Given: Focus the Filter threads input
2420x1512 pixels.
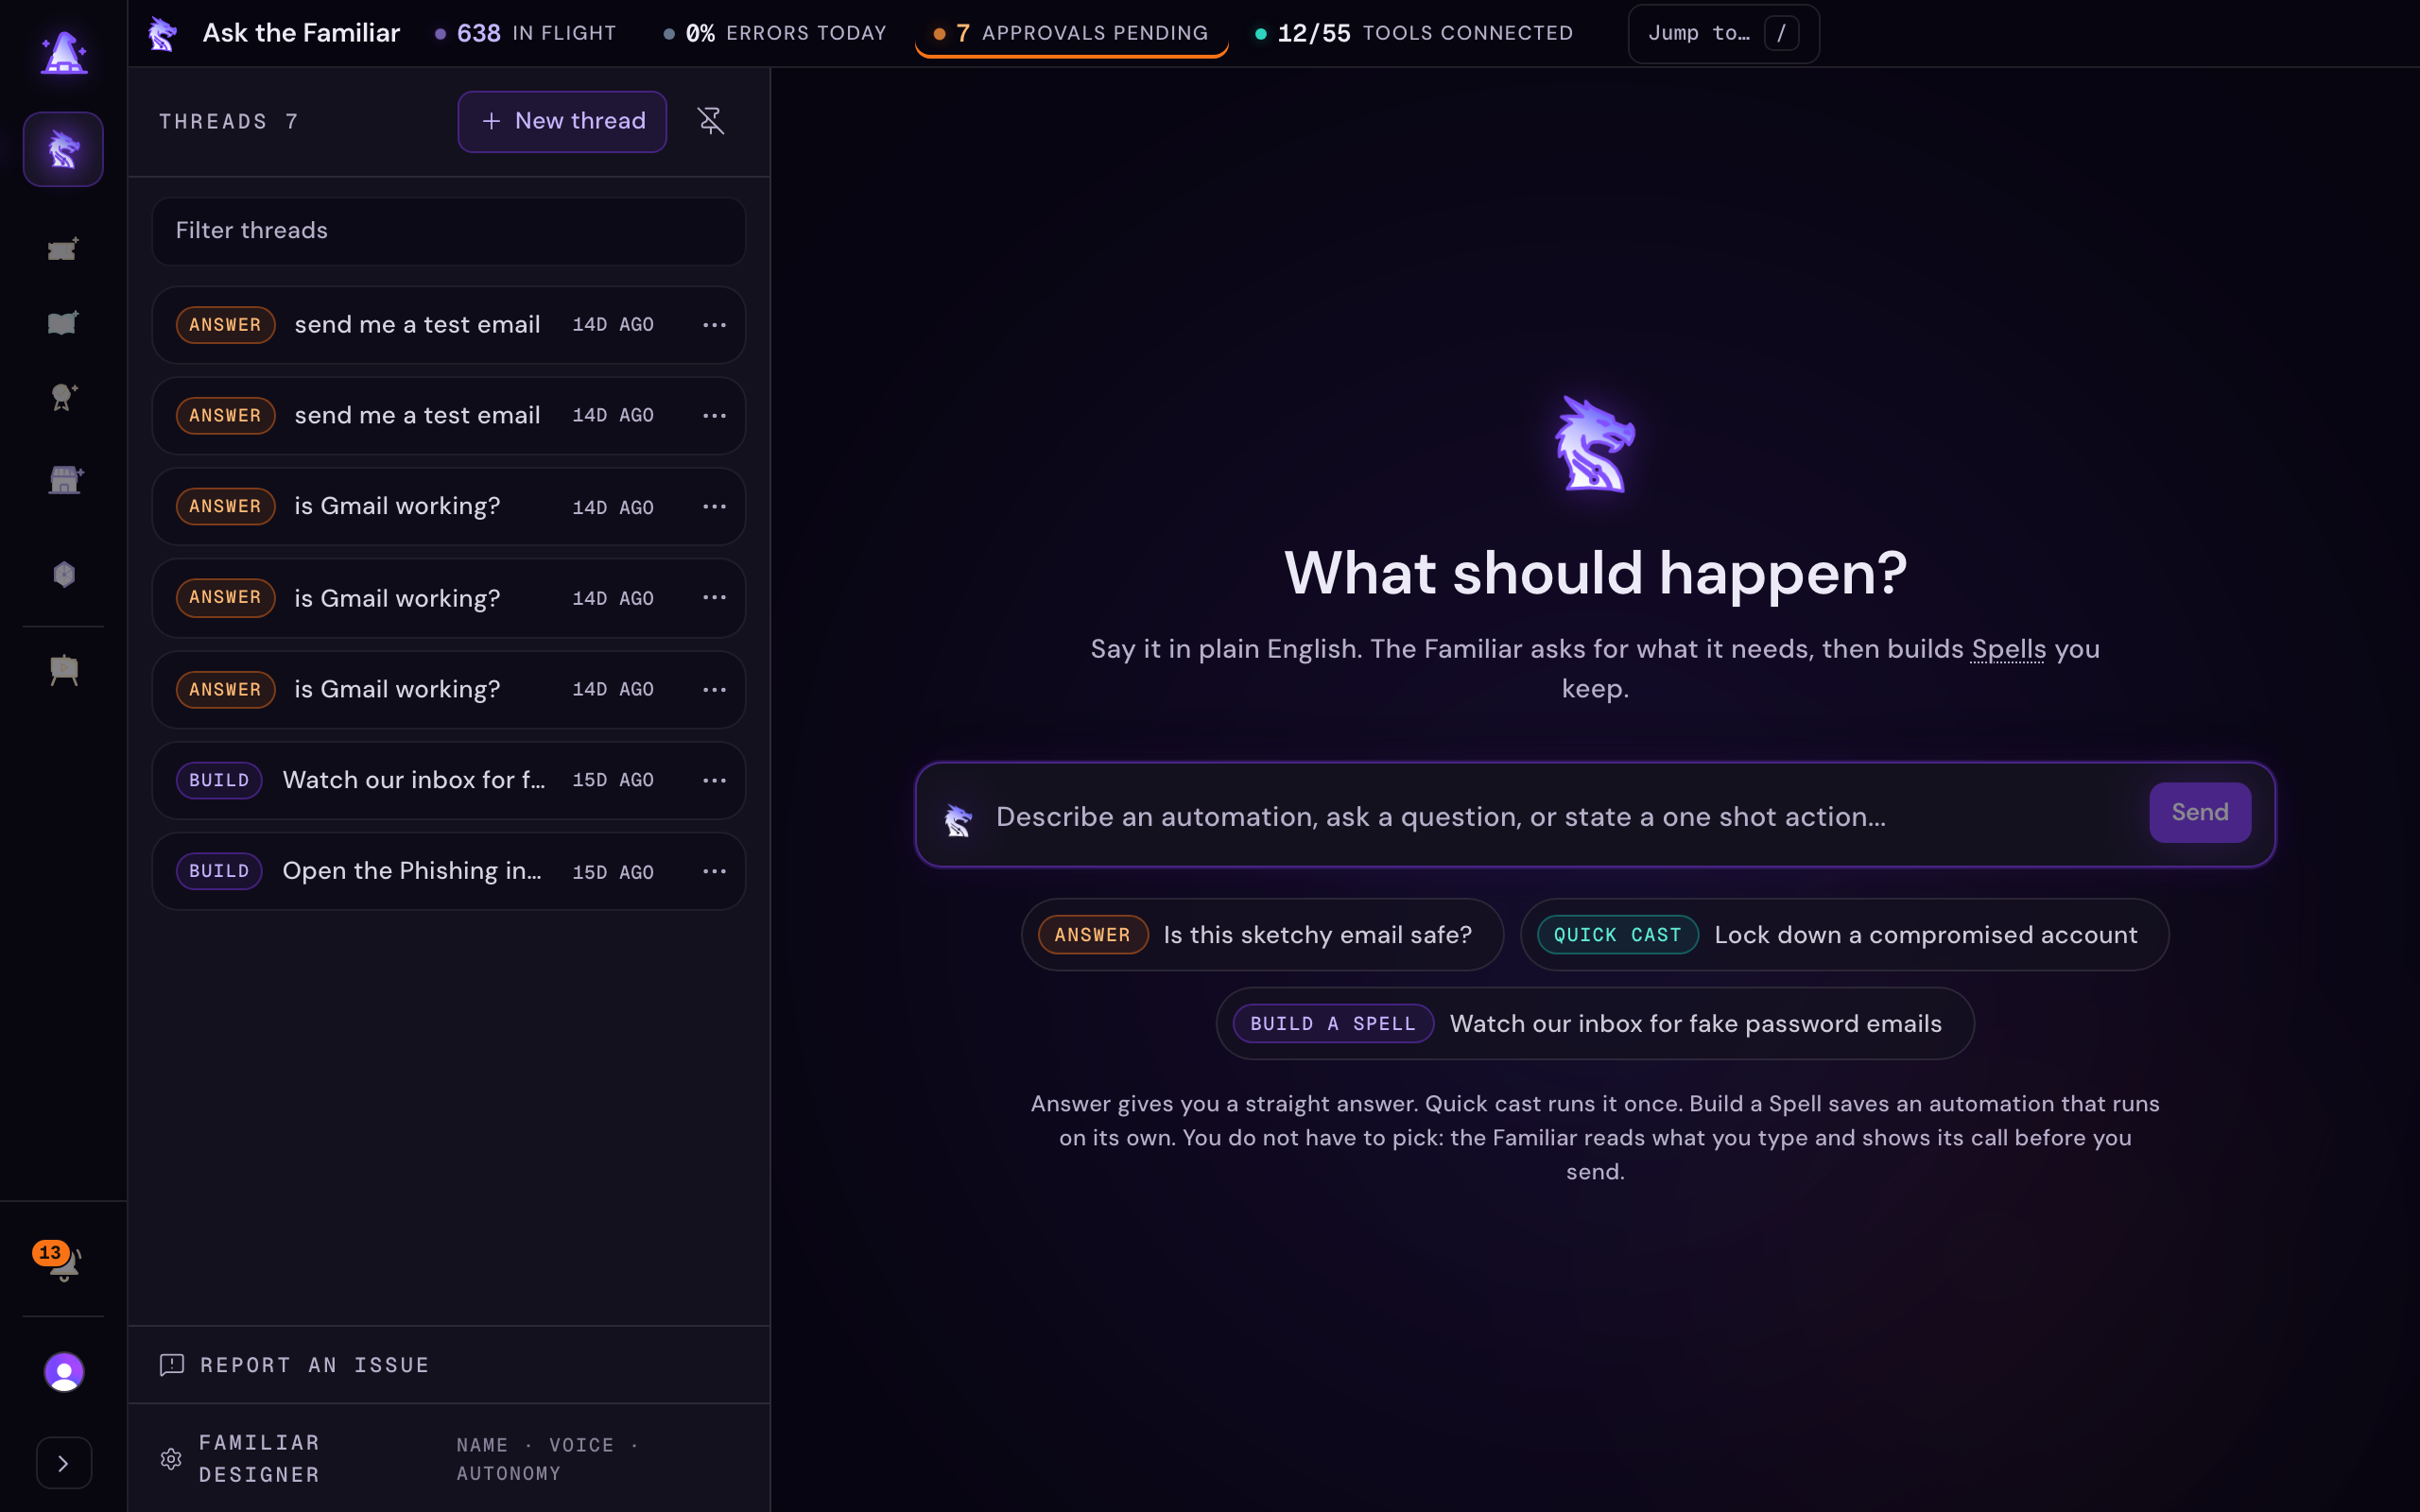Looking at the screenshot, I should click(x=448, y=231).
